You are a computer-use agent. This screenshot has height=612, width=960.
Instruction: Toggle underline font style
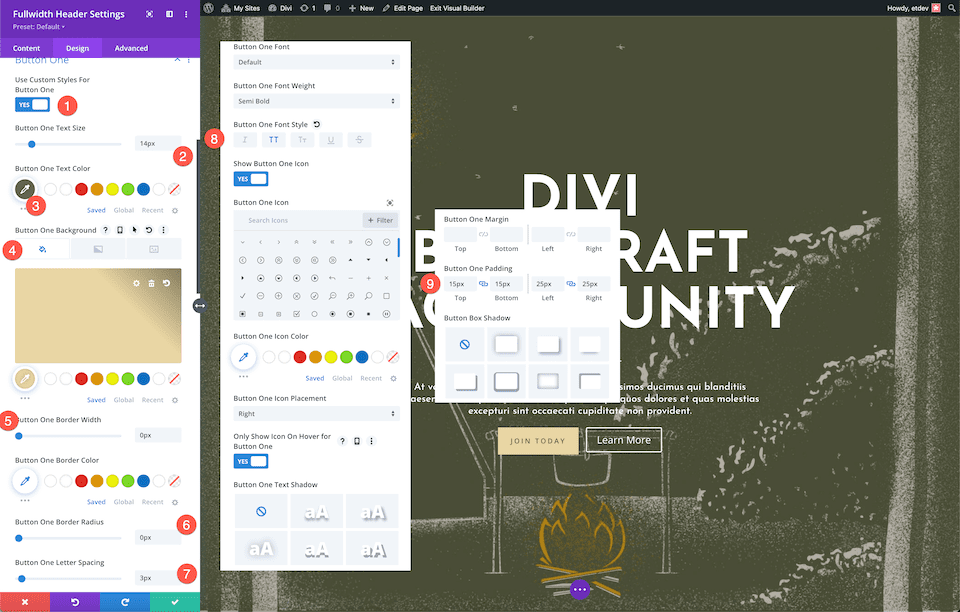[331, 140]
